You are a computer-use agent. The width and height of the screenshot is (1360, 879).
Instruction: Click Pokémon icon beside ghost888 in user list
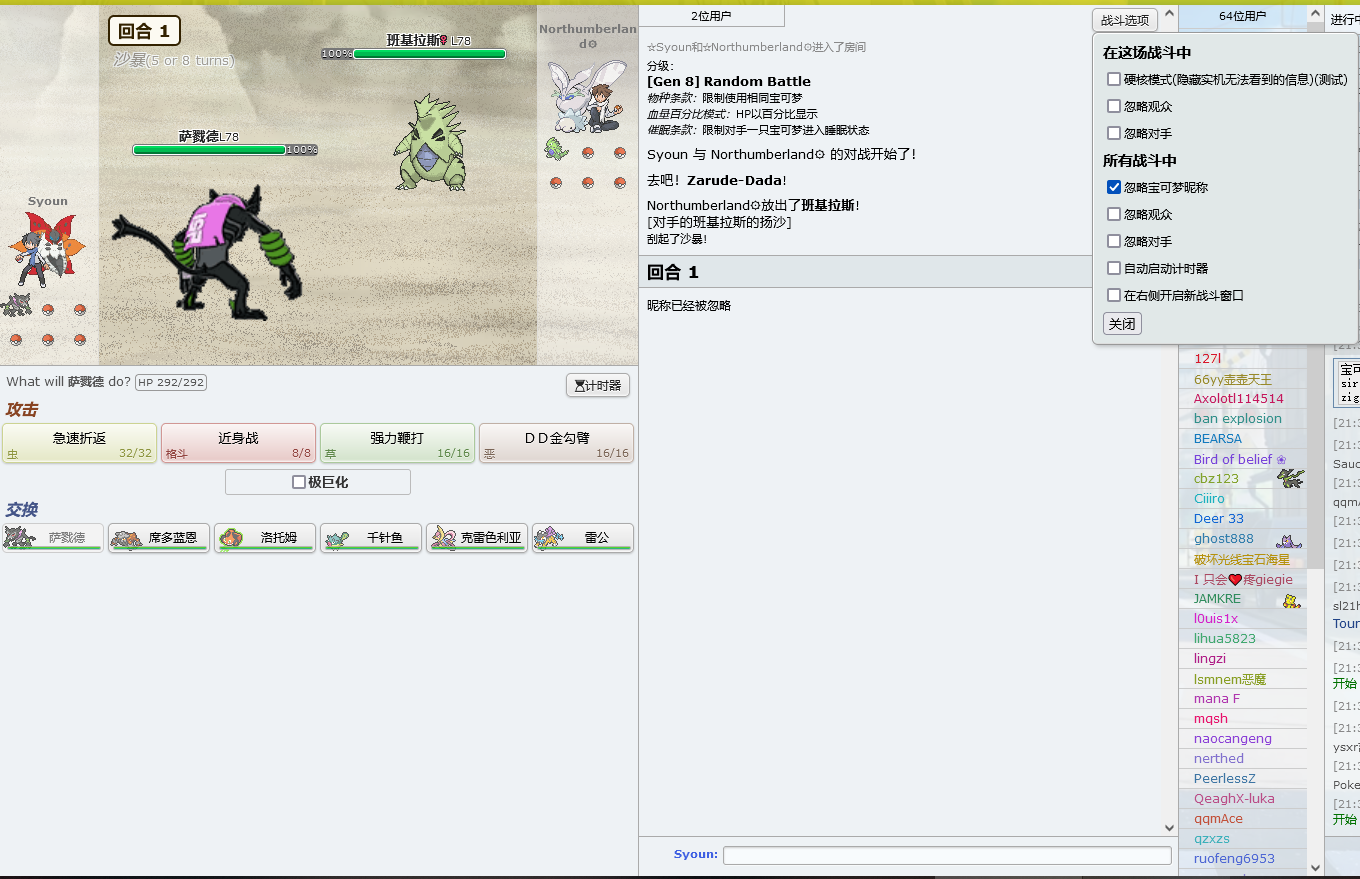(x=1289, y=540)
